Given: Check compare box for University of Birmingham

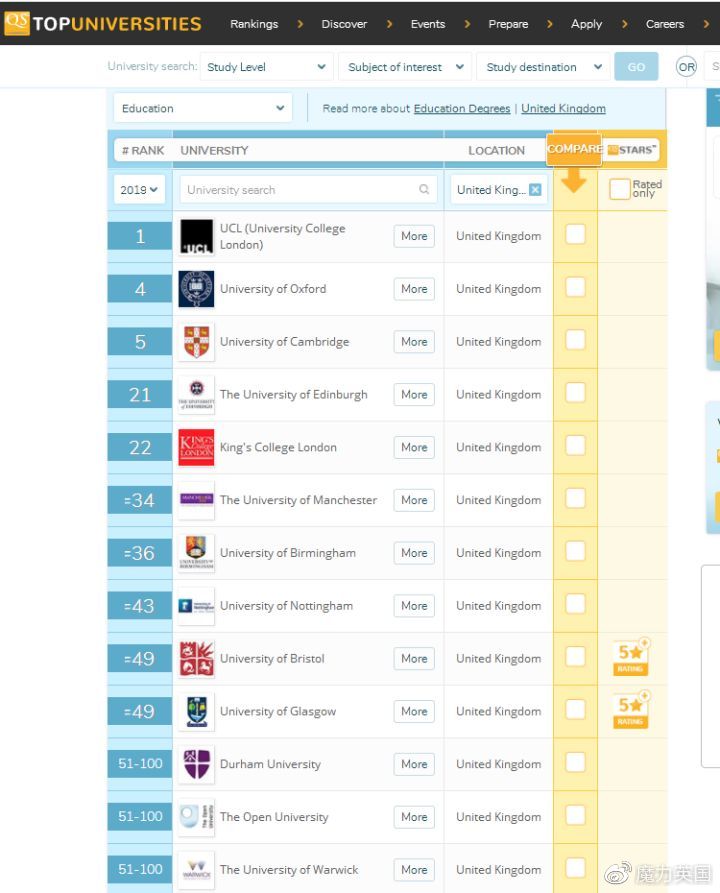Looking at the screenshot, I should point(575,551).
